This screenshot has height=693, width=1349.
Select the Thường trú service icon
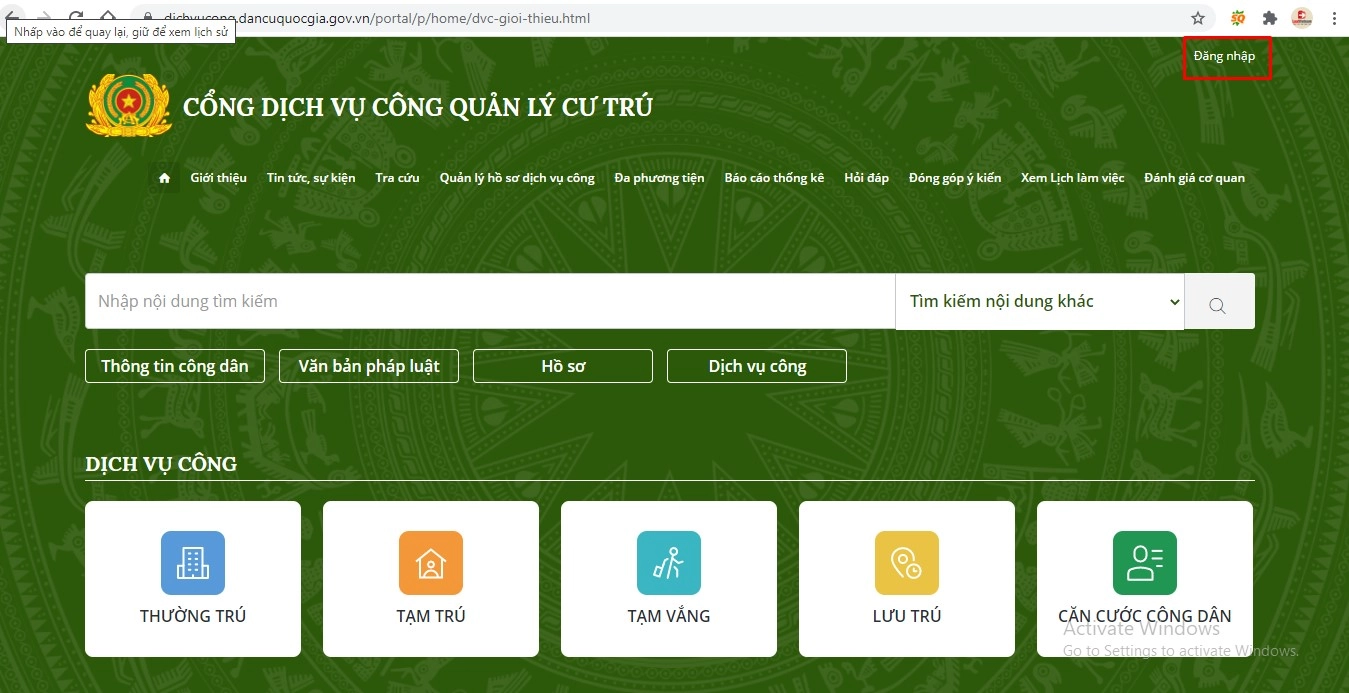[192, 563]
